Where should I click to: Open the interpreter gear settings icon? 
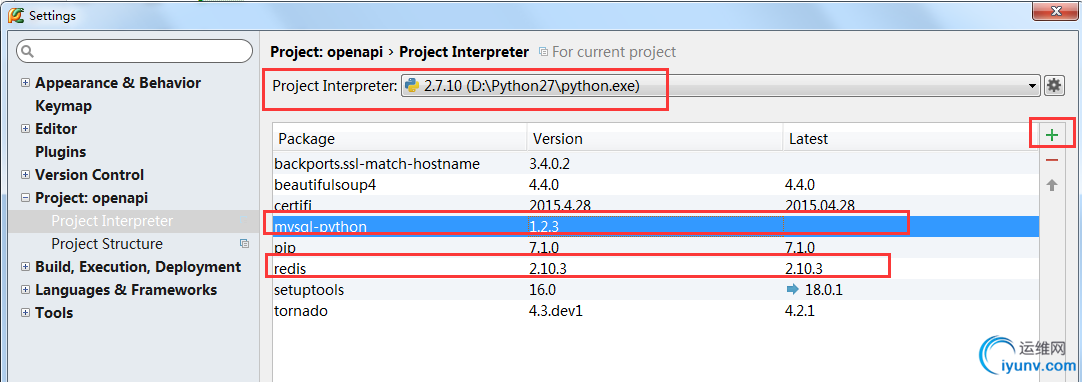[x=1054, y=86]
